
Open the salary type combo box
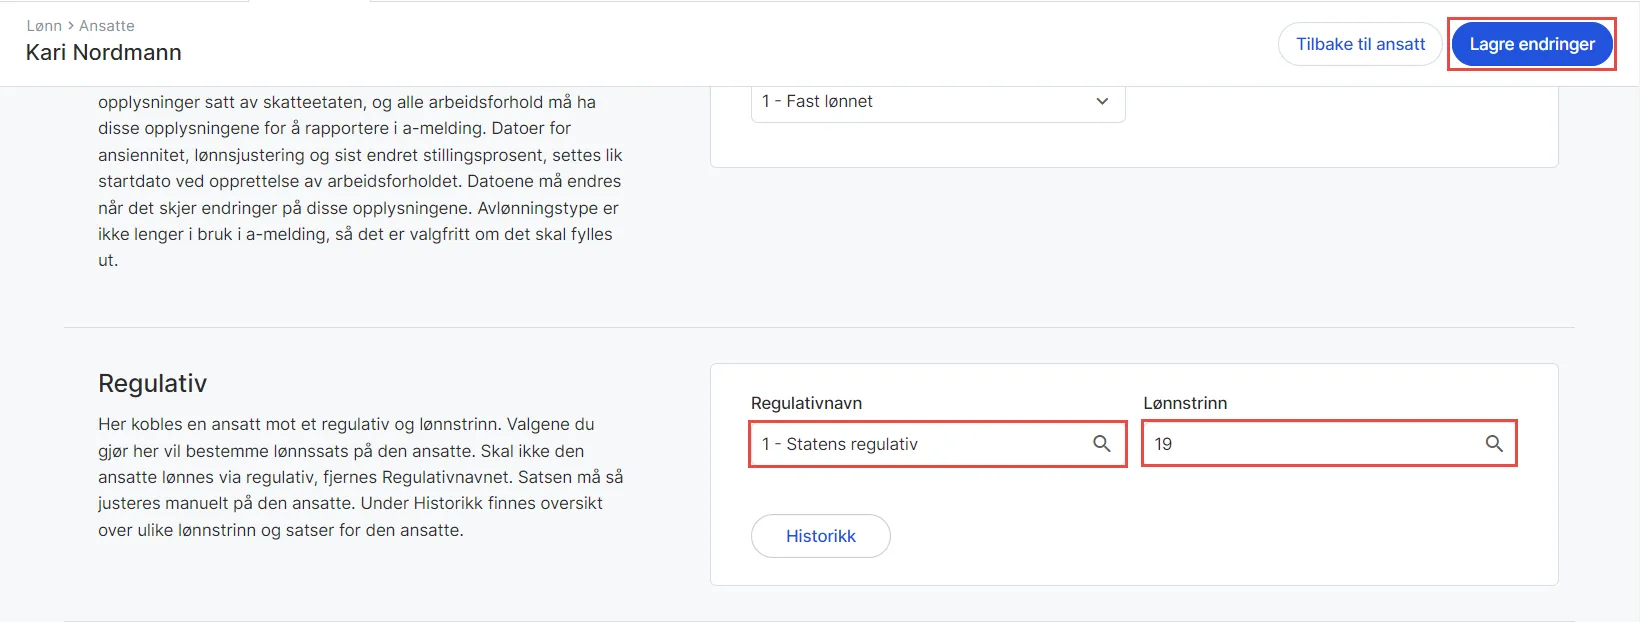click(937, 101)
